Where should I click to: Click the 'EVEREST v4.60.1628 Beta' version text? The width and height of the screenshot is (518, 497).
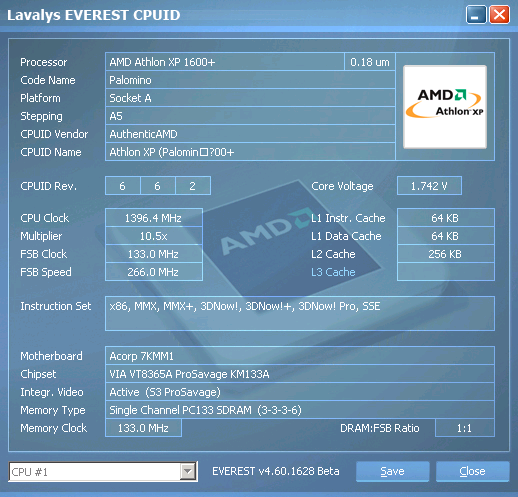coord(276,471)
